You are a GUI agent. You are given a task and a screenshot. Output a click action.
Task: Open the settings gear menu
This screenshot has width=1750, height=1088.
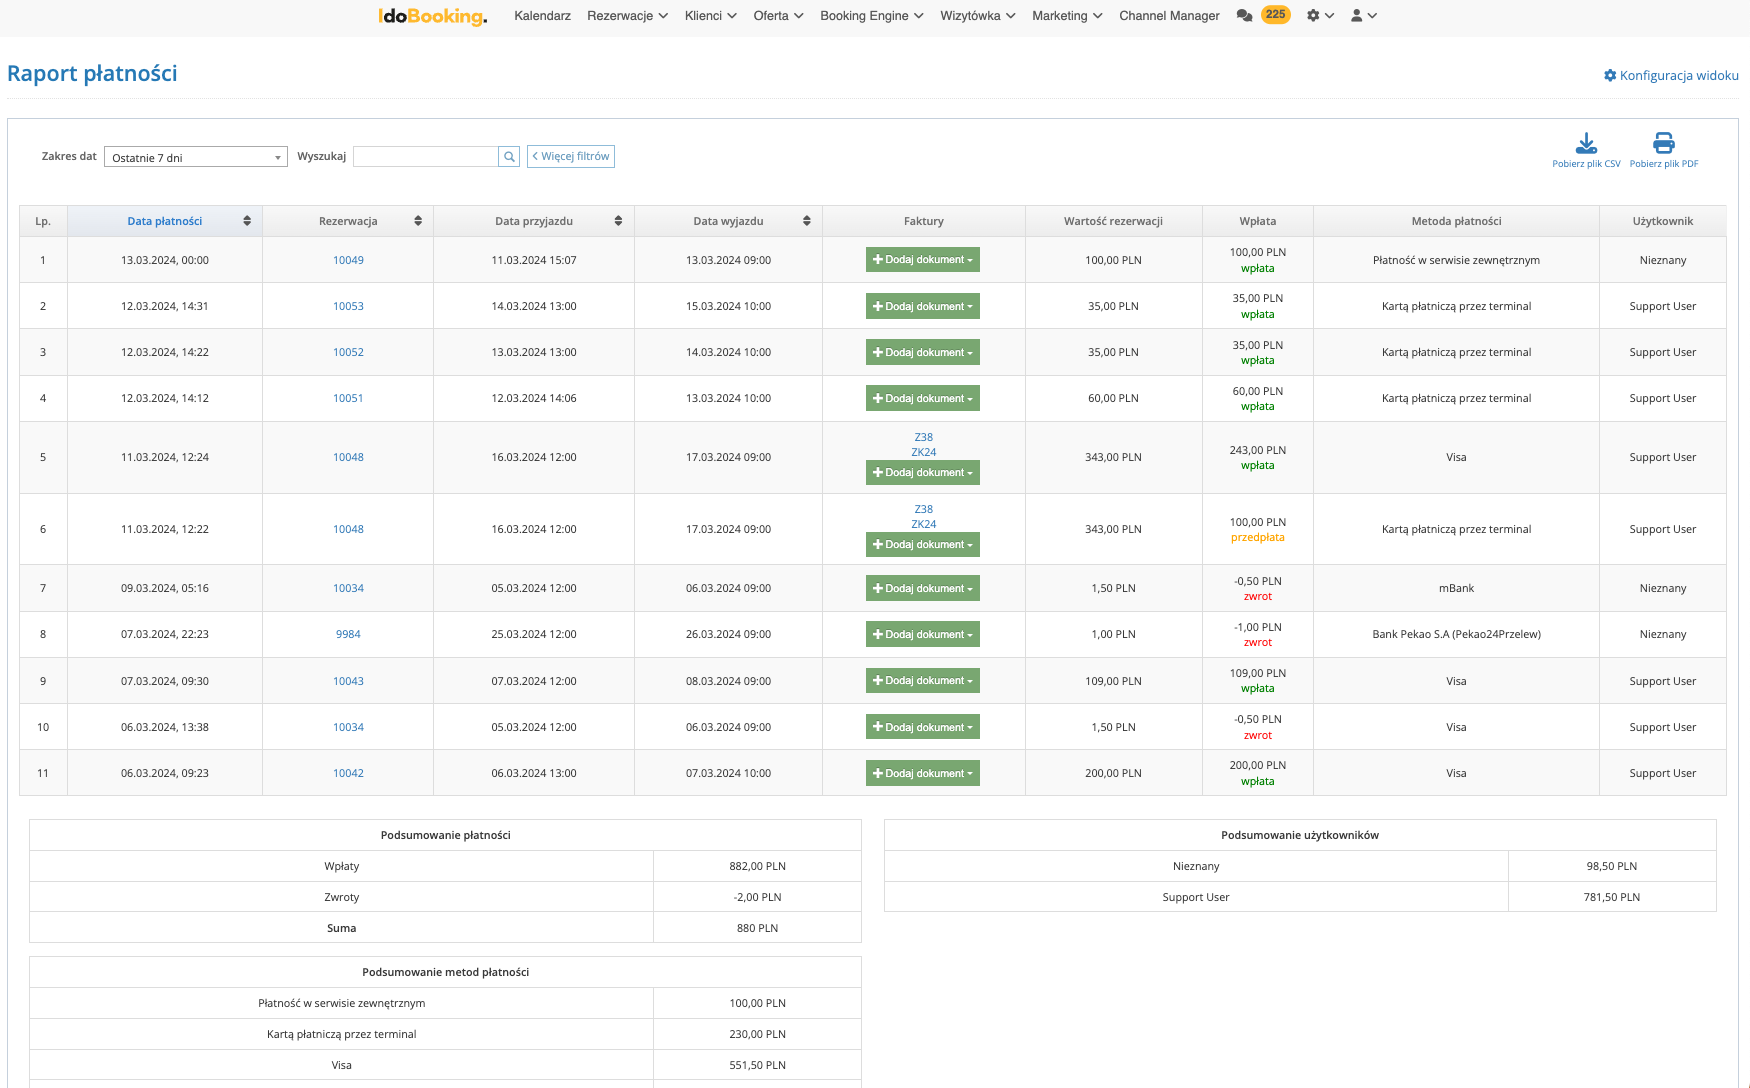(1319, 16)
